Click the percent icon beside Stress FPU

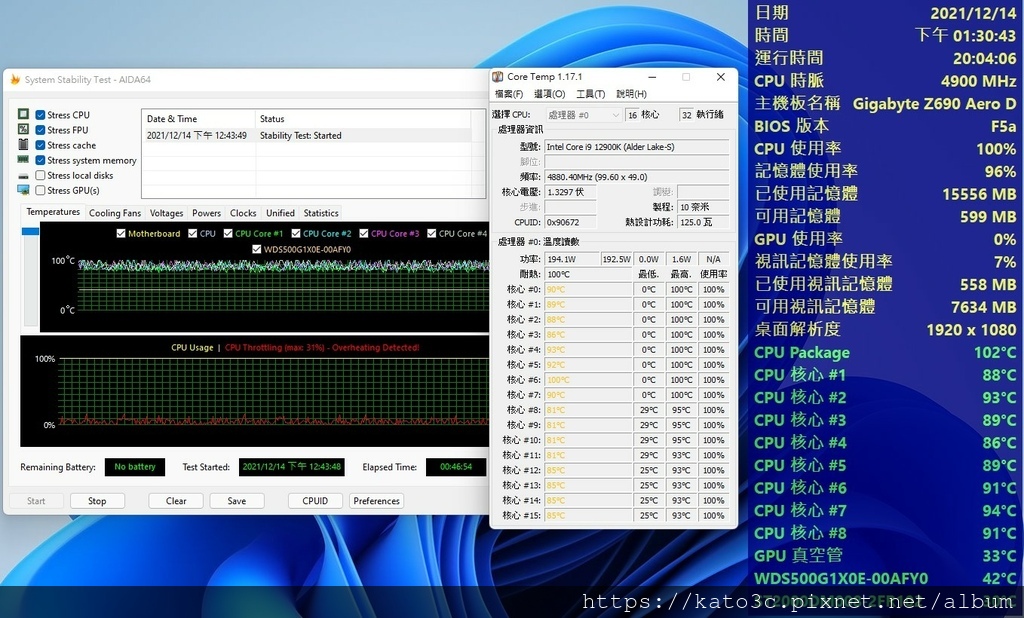pos(24,129)
